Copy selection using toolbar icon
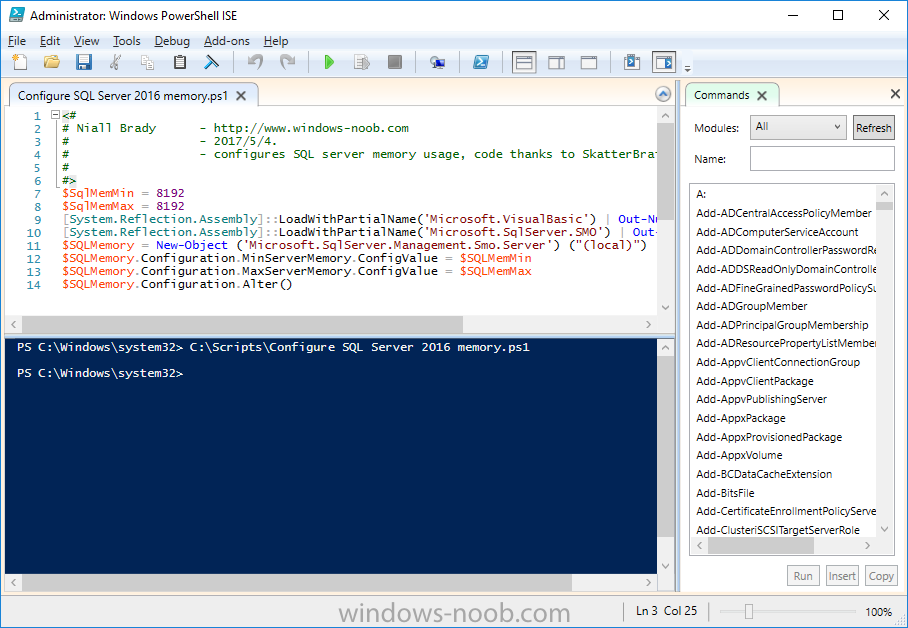The image size is (908, 628). click(x=148, y=62)
